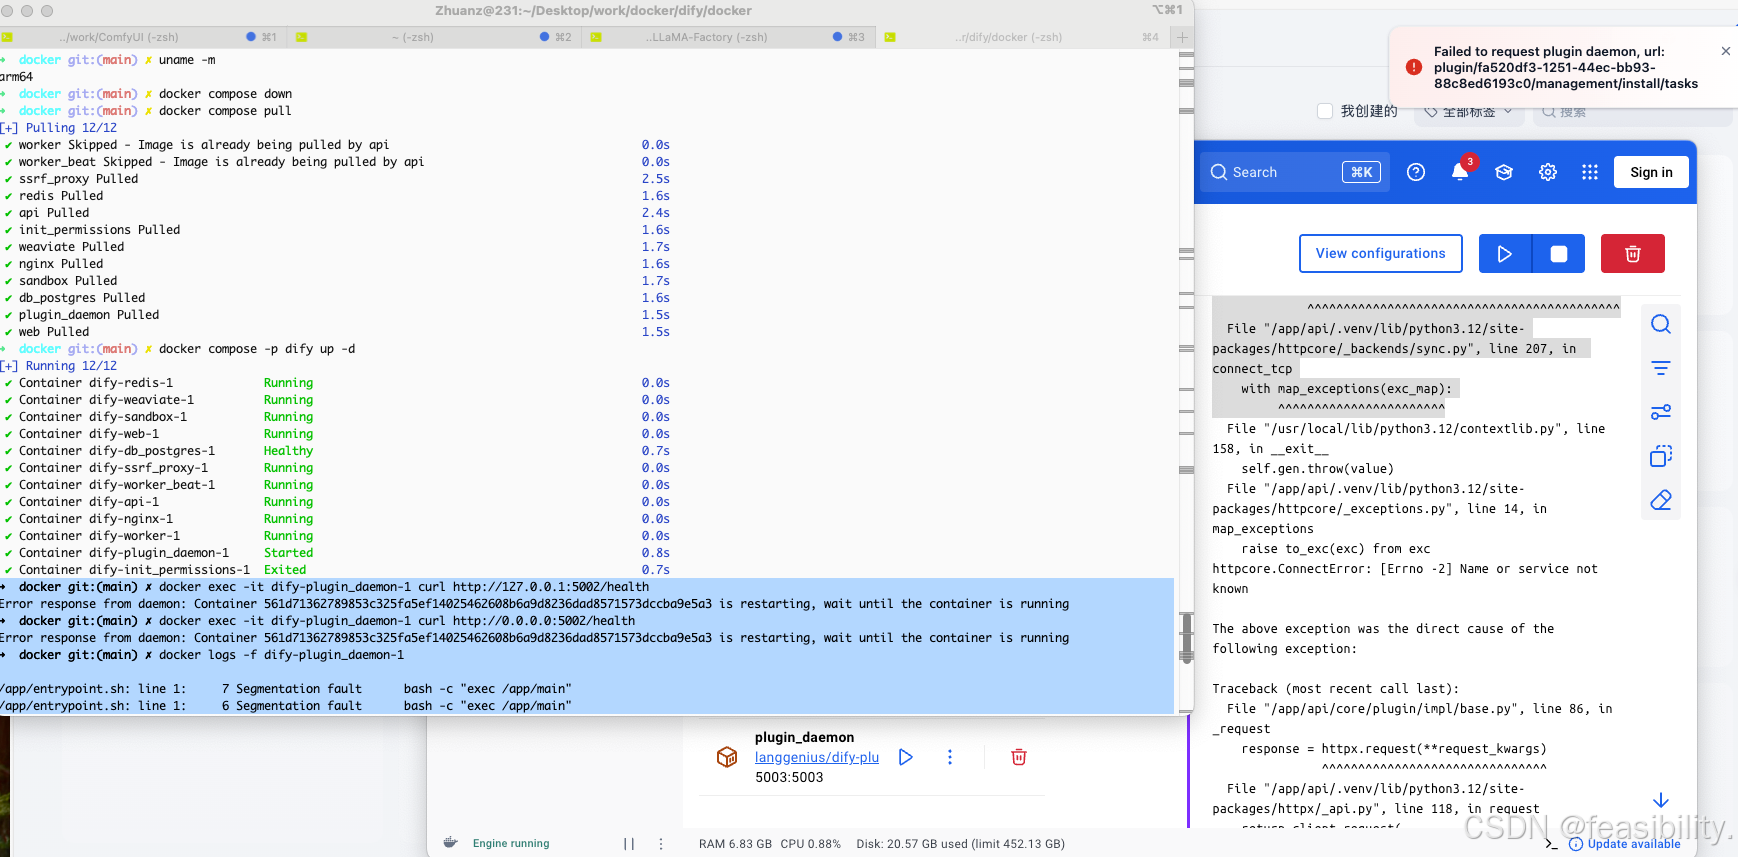Delete the plugin_daemon container trash icon

click(1019, 757)
